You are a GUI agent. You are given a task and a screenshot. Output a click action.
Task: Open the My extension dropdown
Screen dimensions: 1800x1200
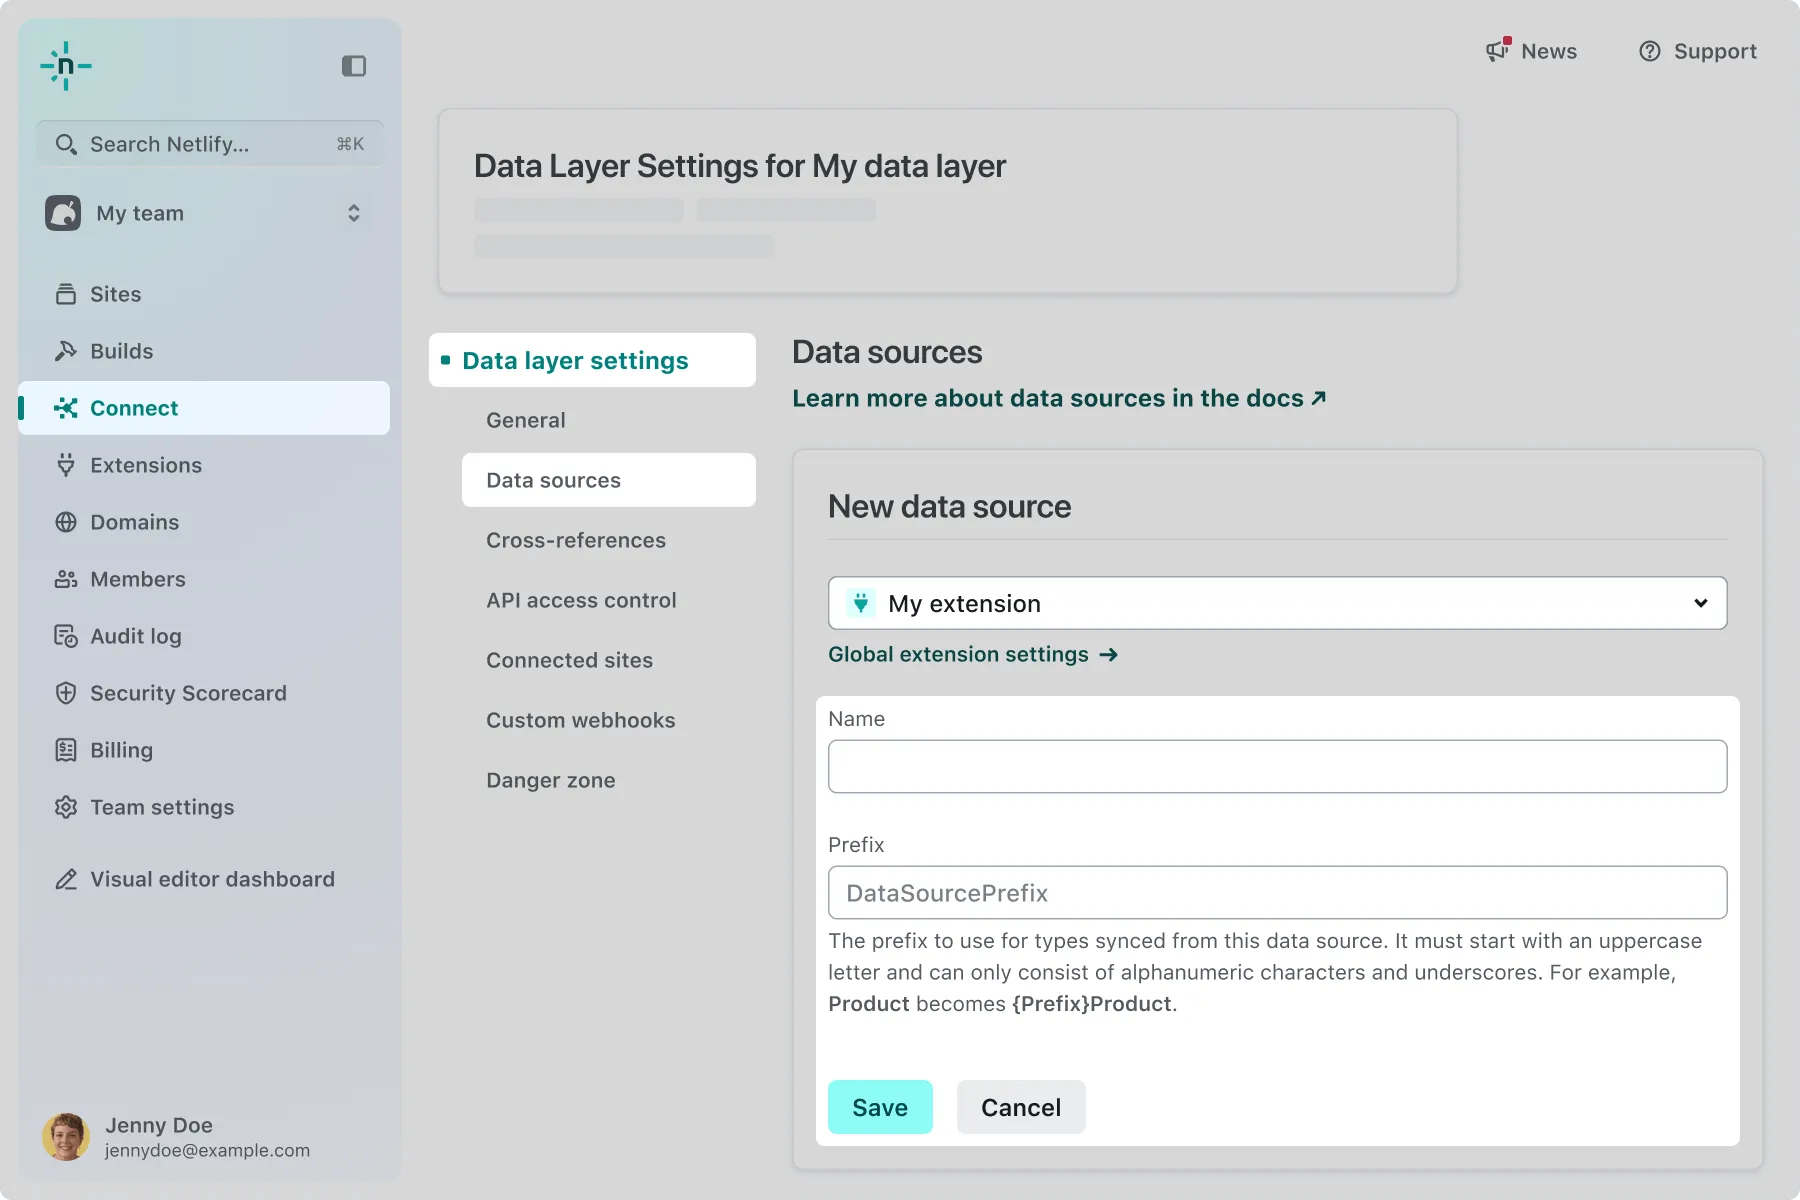(1277, 603)
